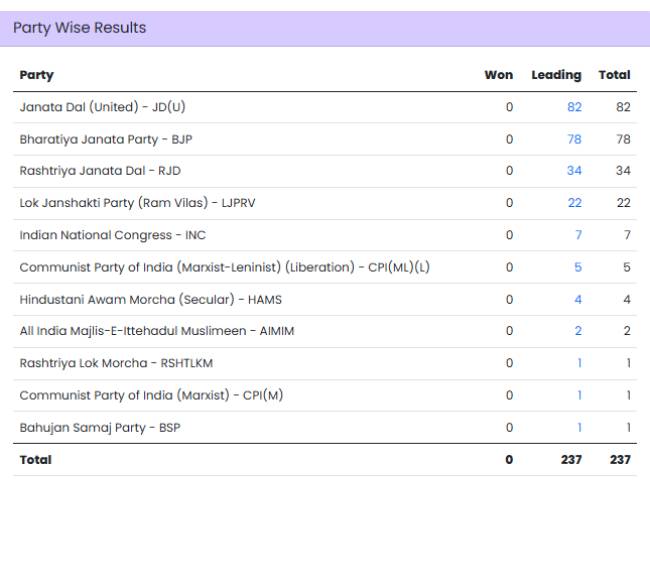Click CPI(M) leading count link

(579, 395)
